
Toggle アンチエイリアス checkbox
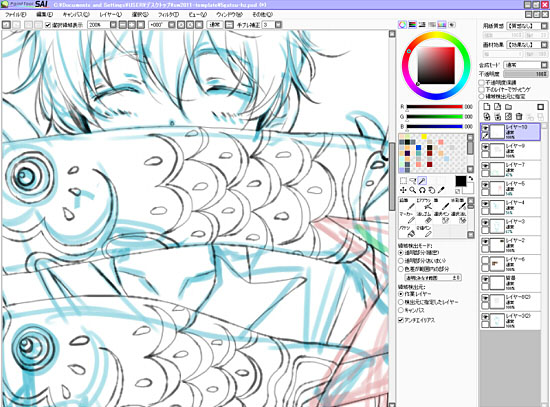coord(401,320)
